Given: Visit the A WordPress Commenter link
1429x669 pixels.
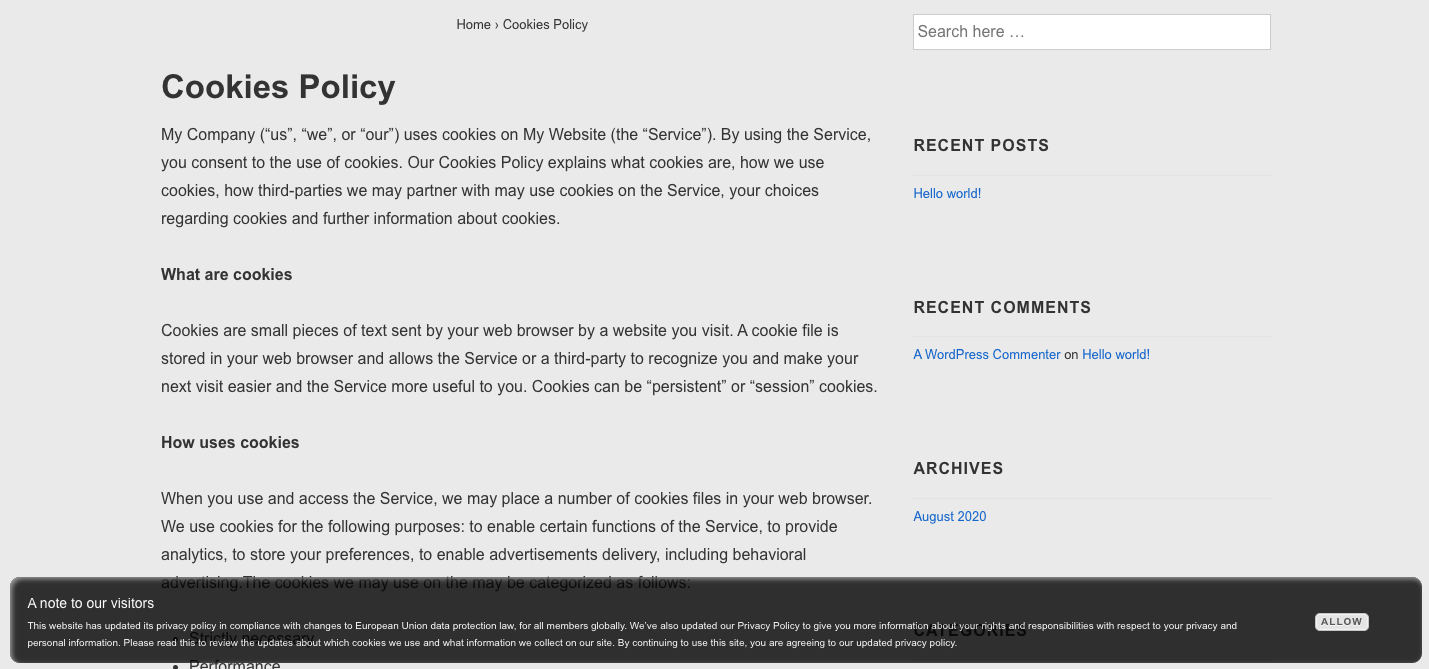Looking at the screenshot, I should pos(986,354).
